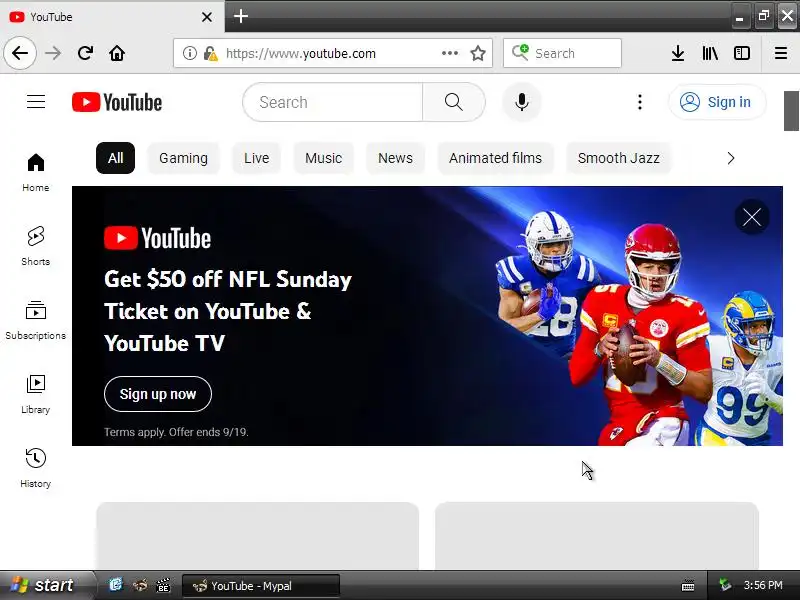800x600 pixels.
Task: Bookmark this page with the star icon
Action: pos(478,53)
